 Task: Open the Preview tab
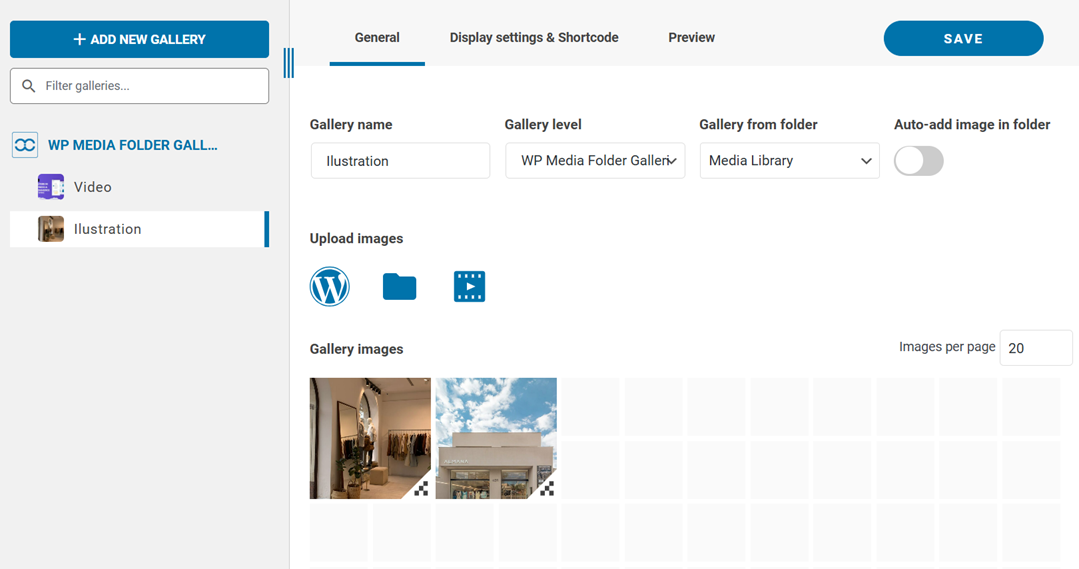tap(691, 38)
